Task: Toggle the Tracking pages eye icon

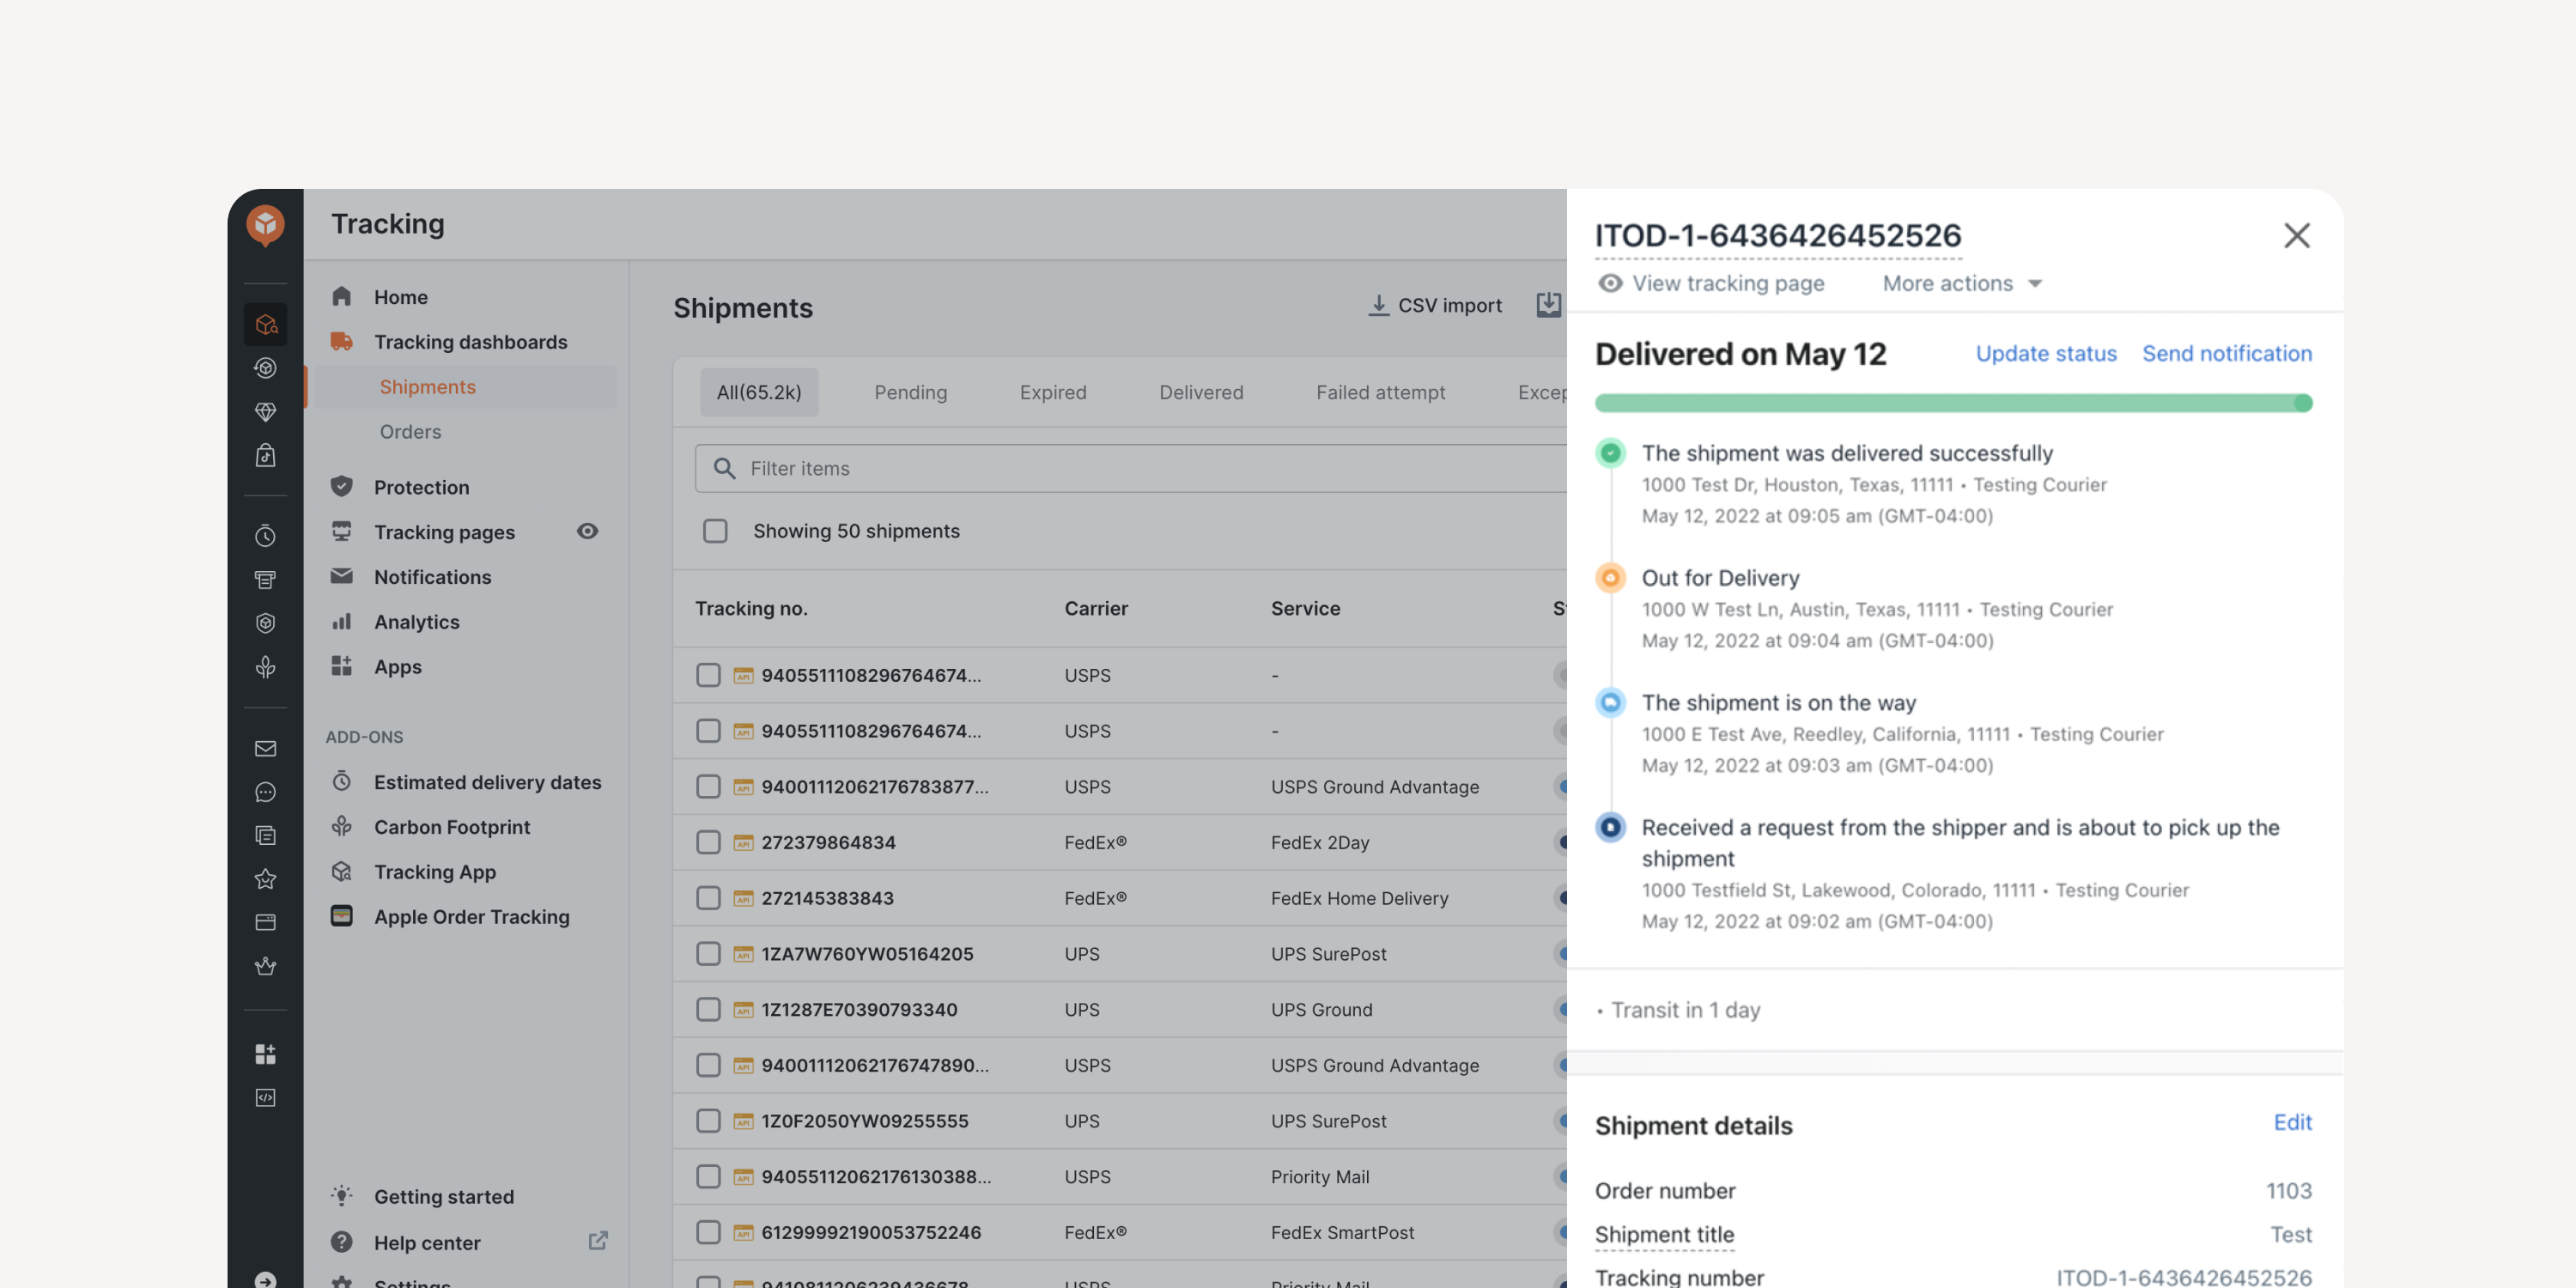Action: point(587,531)
